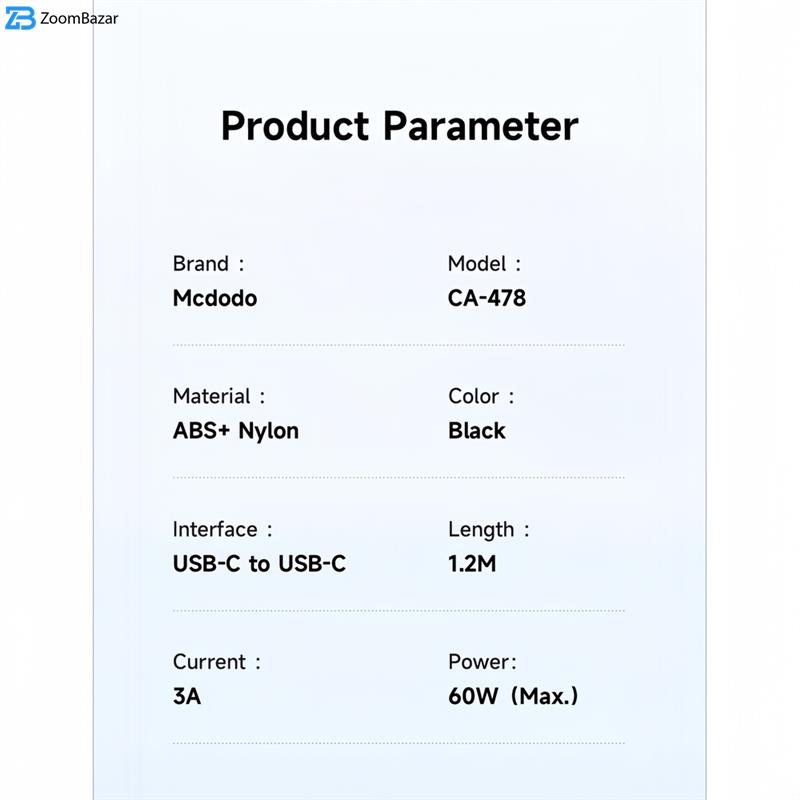Click the Power label
The height and width of the screenshot is (800, 800).
(482, 662)
